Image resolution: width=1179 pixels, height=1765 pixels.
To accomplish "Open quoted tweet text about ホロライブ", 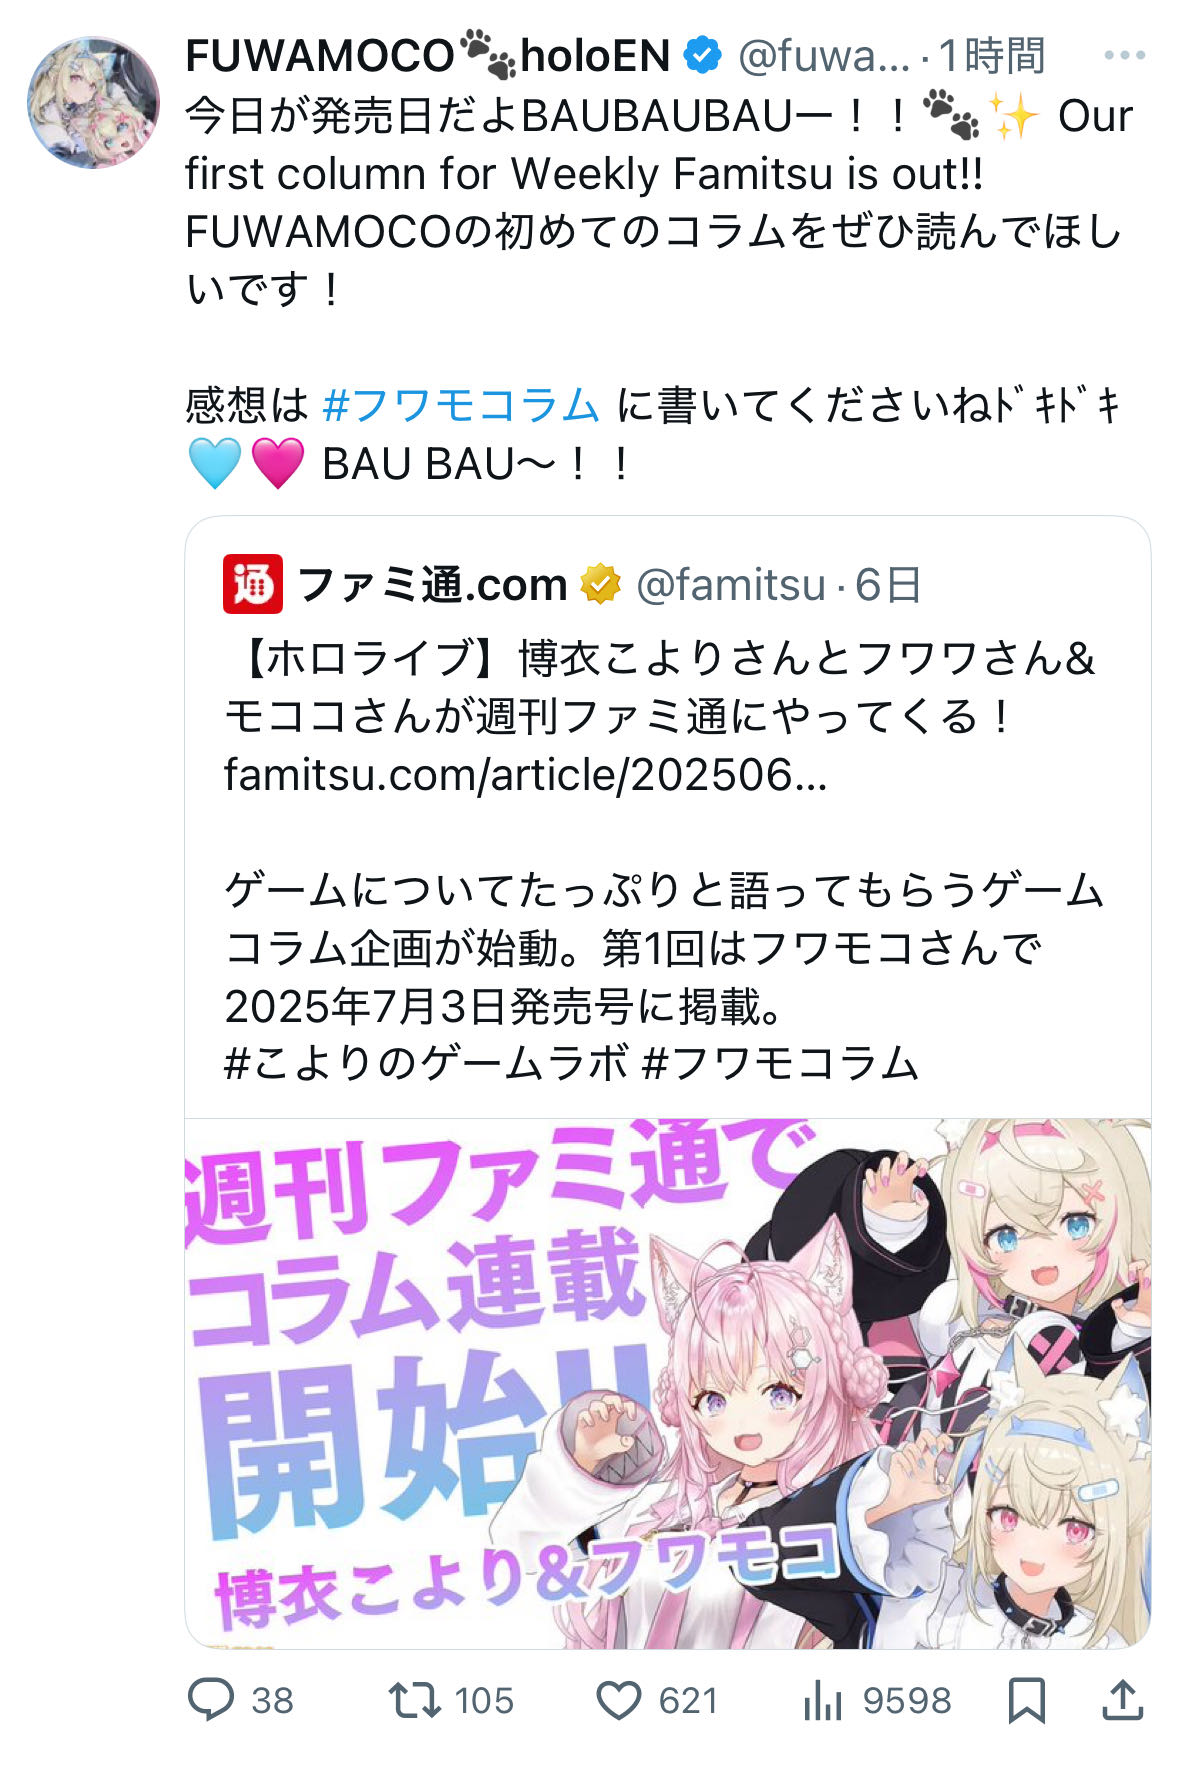I will pos(660,689).
